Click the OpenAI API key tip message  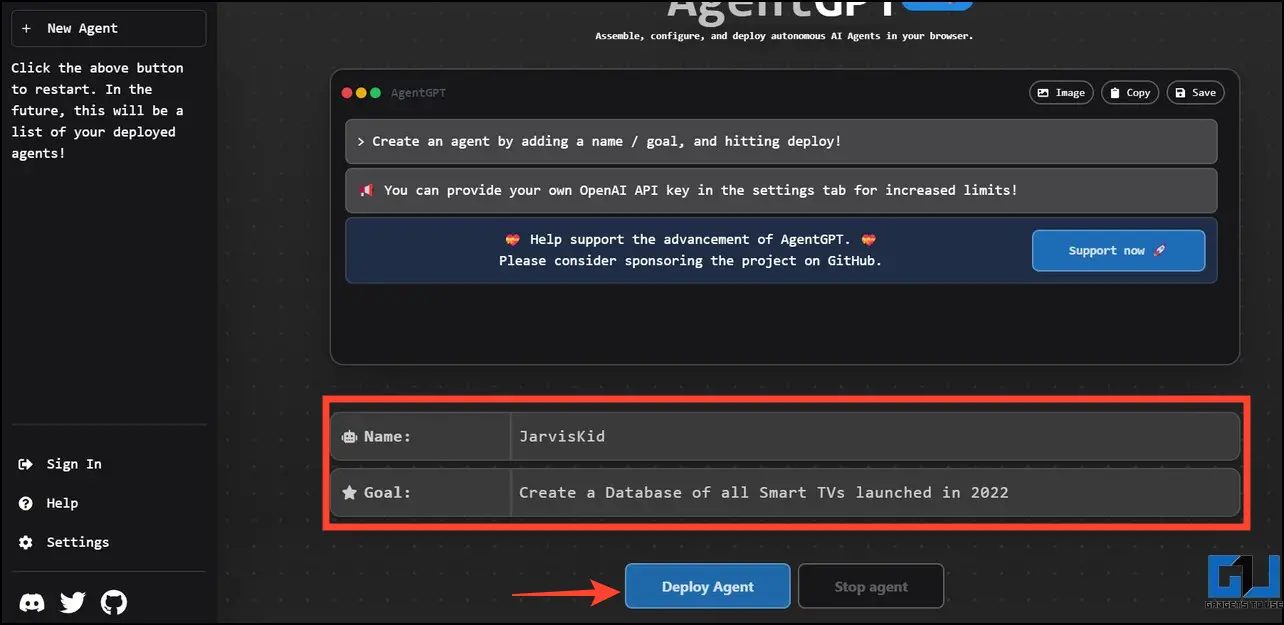781,190
